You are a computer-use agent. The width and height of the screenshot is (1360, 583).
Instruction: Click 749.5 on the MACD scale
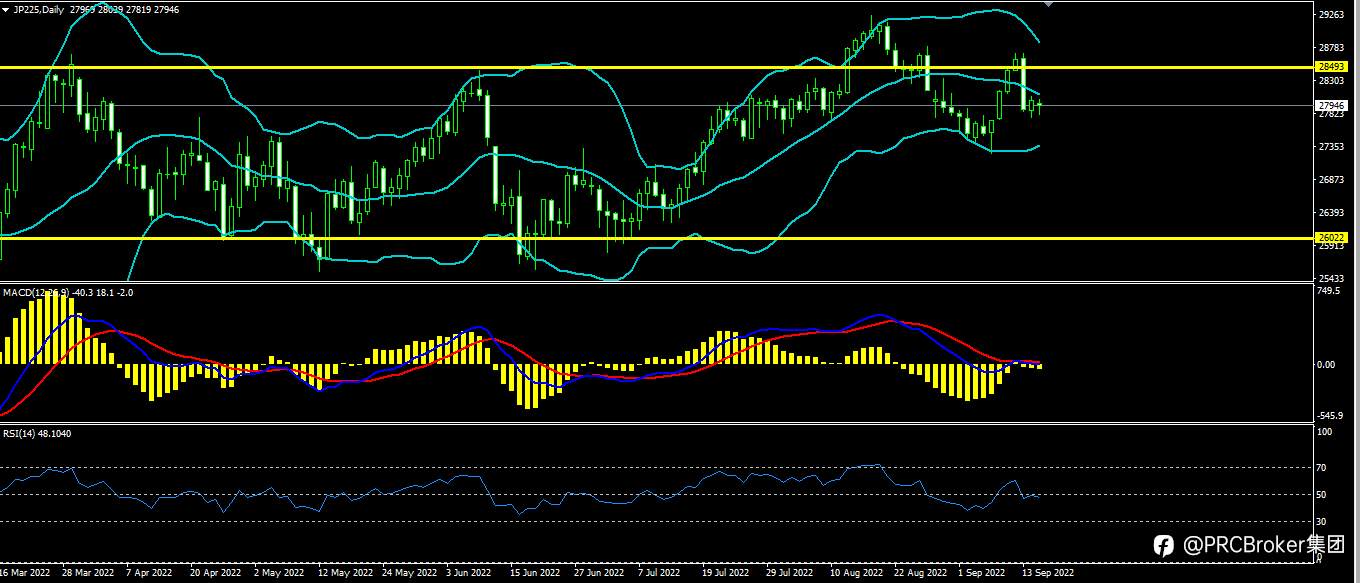tap(1330, 291)
